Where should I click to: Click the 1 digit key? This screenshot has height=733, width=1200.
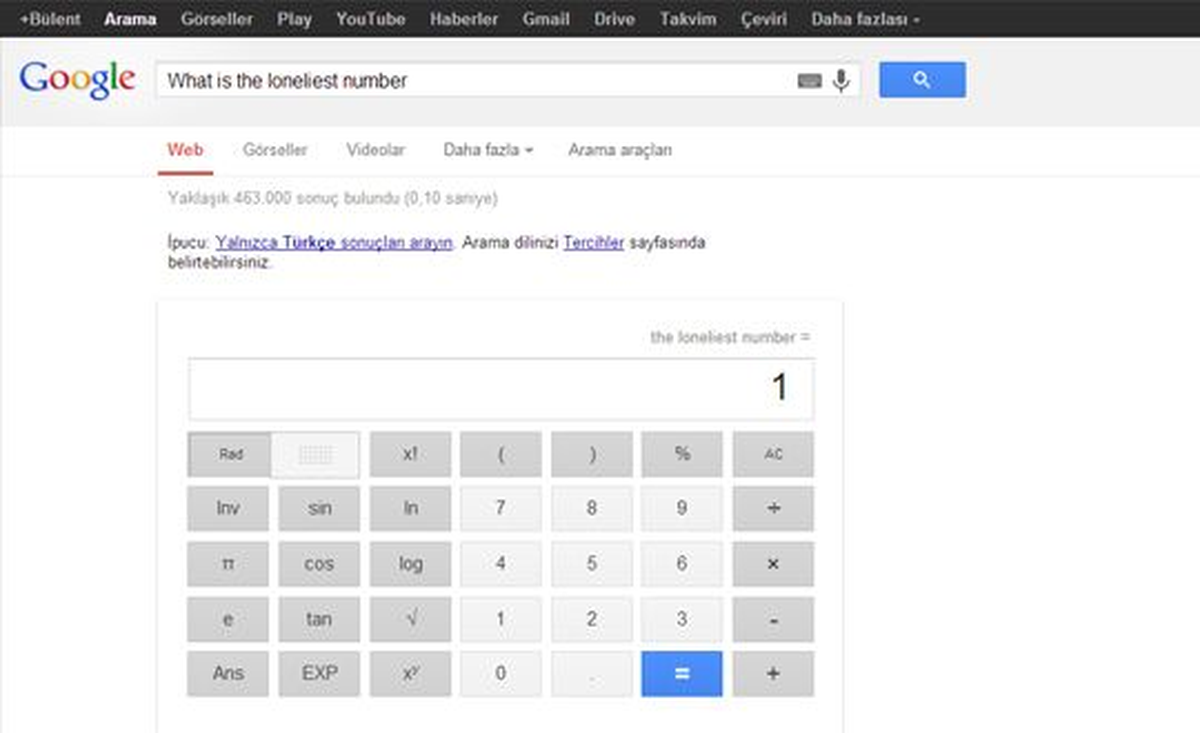(501, 619)
